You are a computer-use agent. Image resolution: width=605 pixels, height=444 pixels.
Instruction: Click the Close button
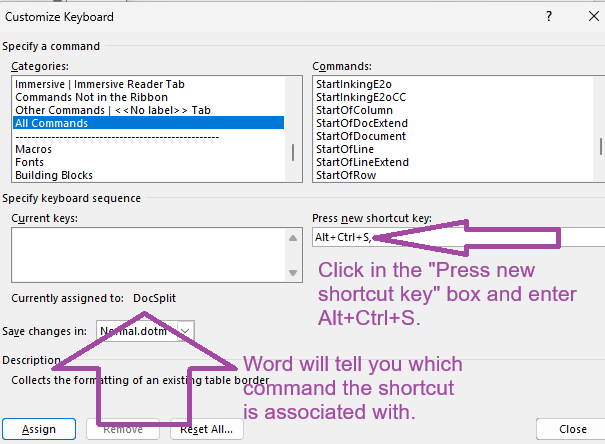tap(573, 429)
